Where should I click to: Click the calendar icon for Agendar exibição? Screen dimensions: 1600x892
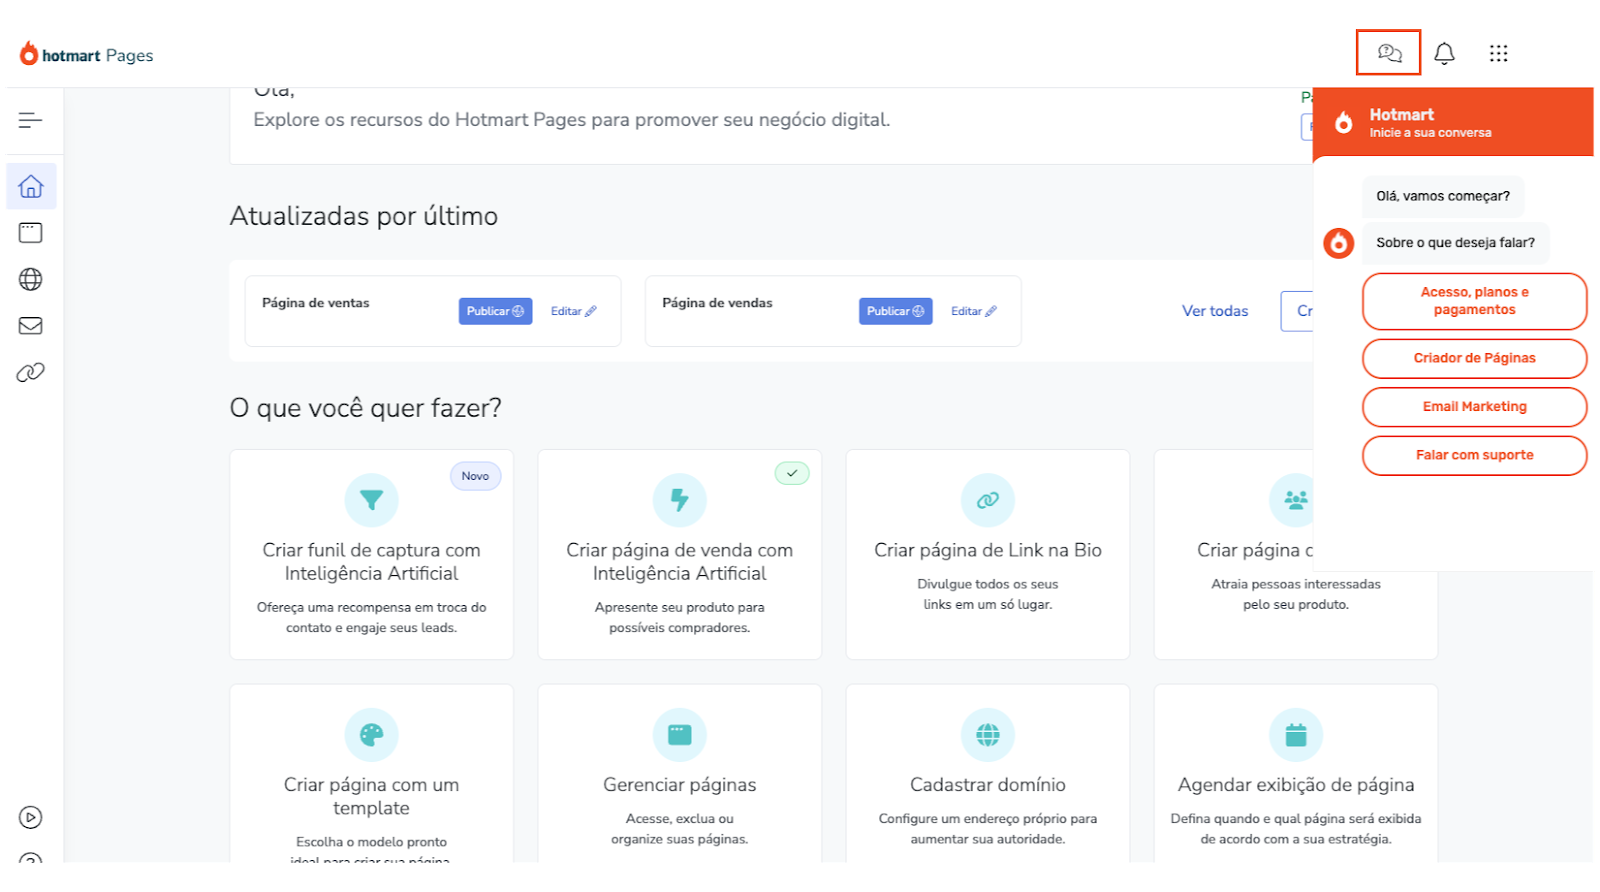[1295, 735]
